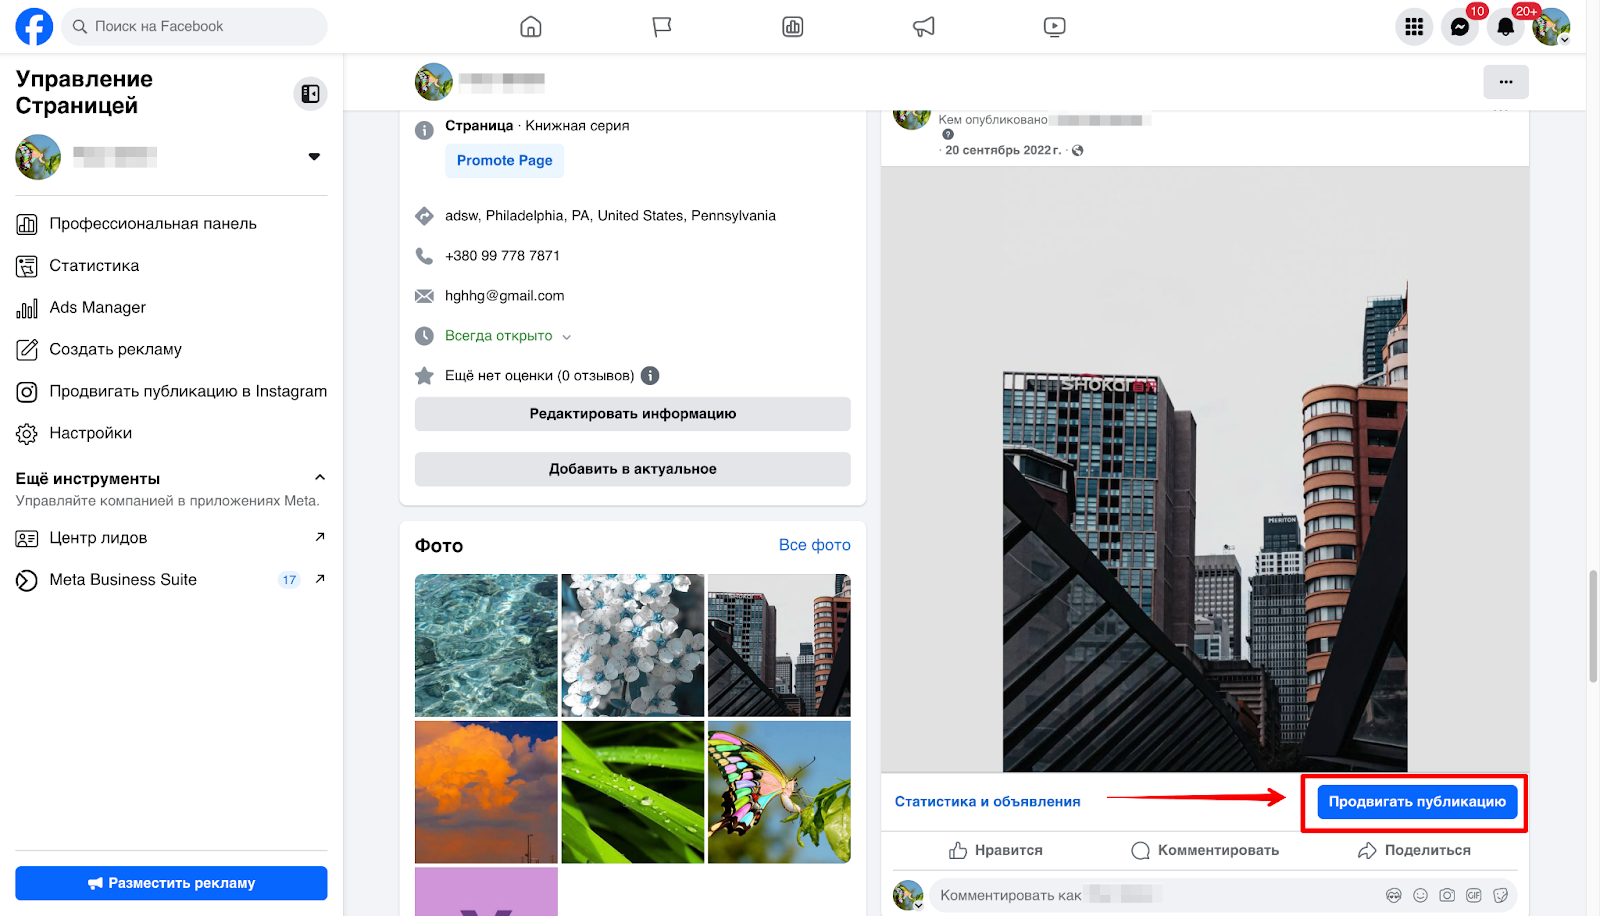1600x916 pixels.
Task: Click the Promote Page button
Action: 504,161
